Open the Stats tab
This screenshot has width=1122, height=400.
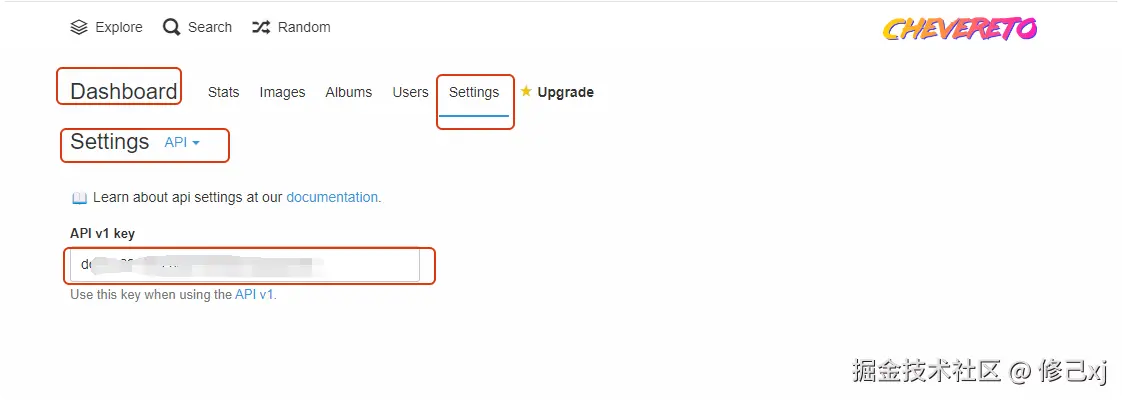(x=223, y=92)
